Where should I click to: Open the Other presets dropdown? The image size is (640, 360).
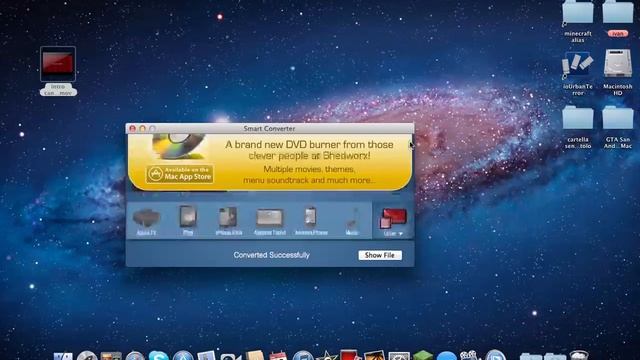393,222
